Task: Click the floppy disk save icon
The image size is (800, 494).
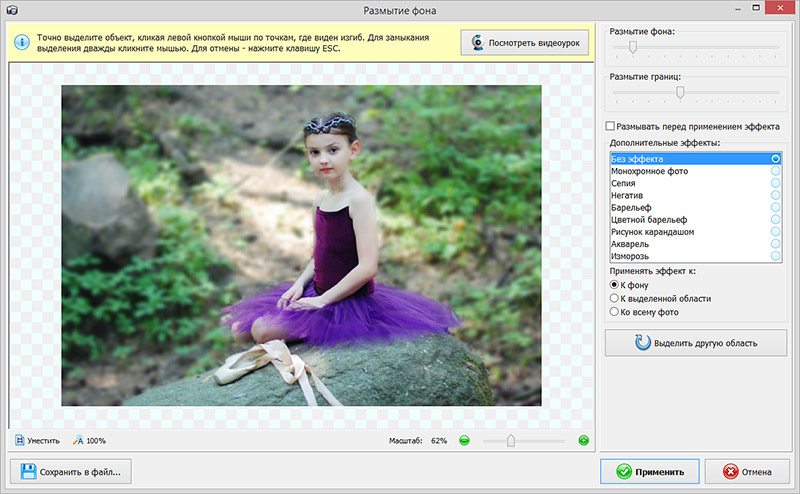Action: pos(29,471)
